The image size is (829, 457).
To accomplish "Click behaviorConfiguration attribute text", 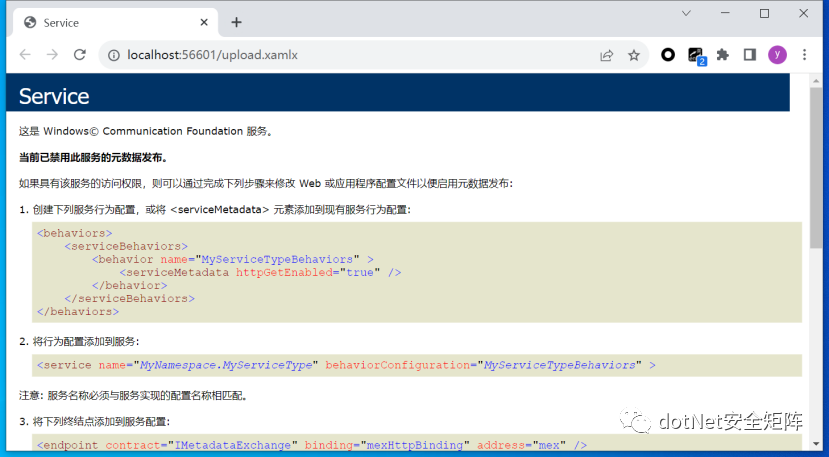I will tap(398, 365).
